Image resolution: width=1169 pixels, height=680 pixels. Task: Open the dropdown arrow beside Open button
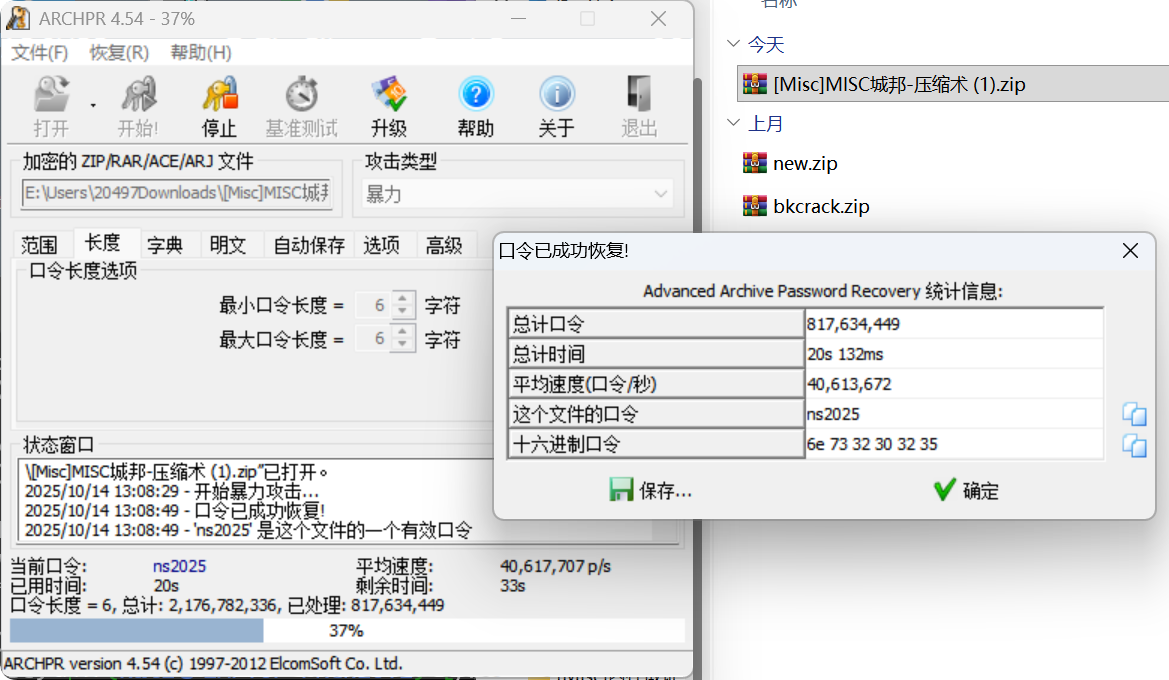click(93, 105)
